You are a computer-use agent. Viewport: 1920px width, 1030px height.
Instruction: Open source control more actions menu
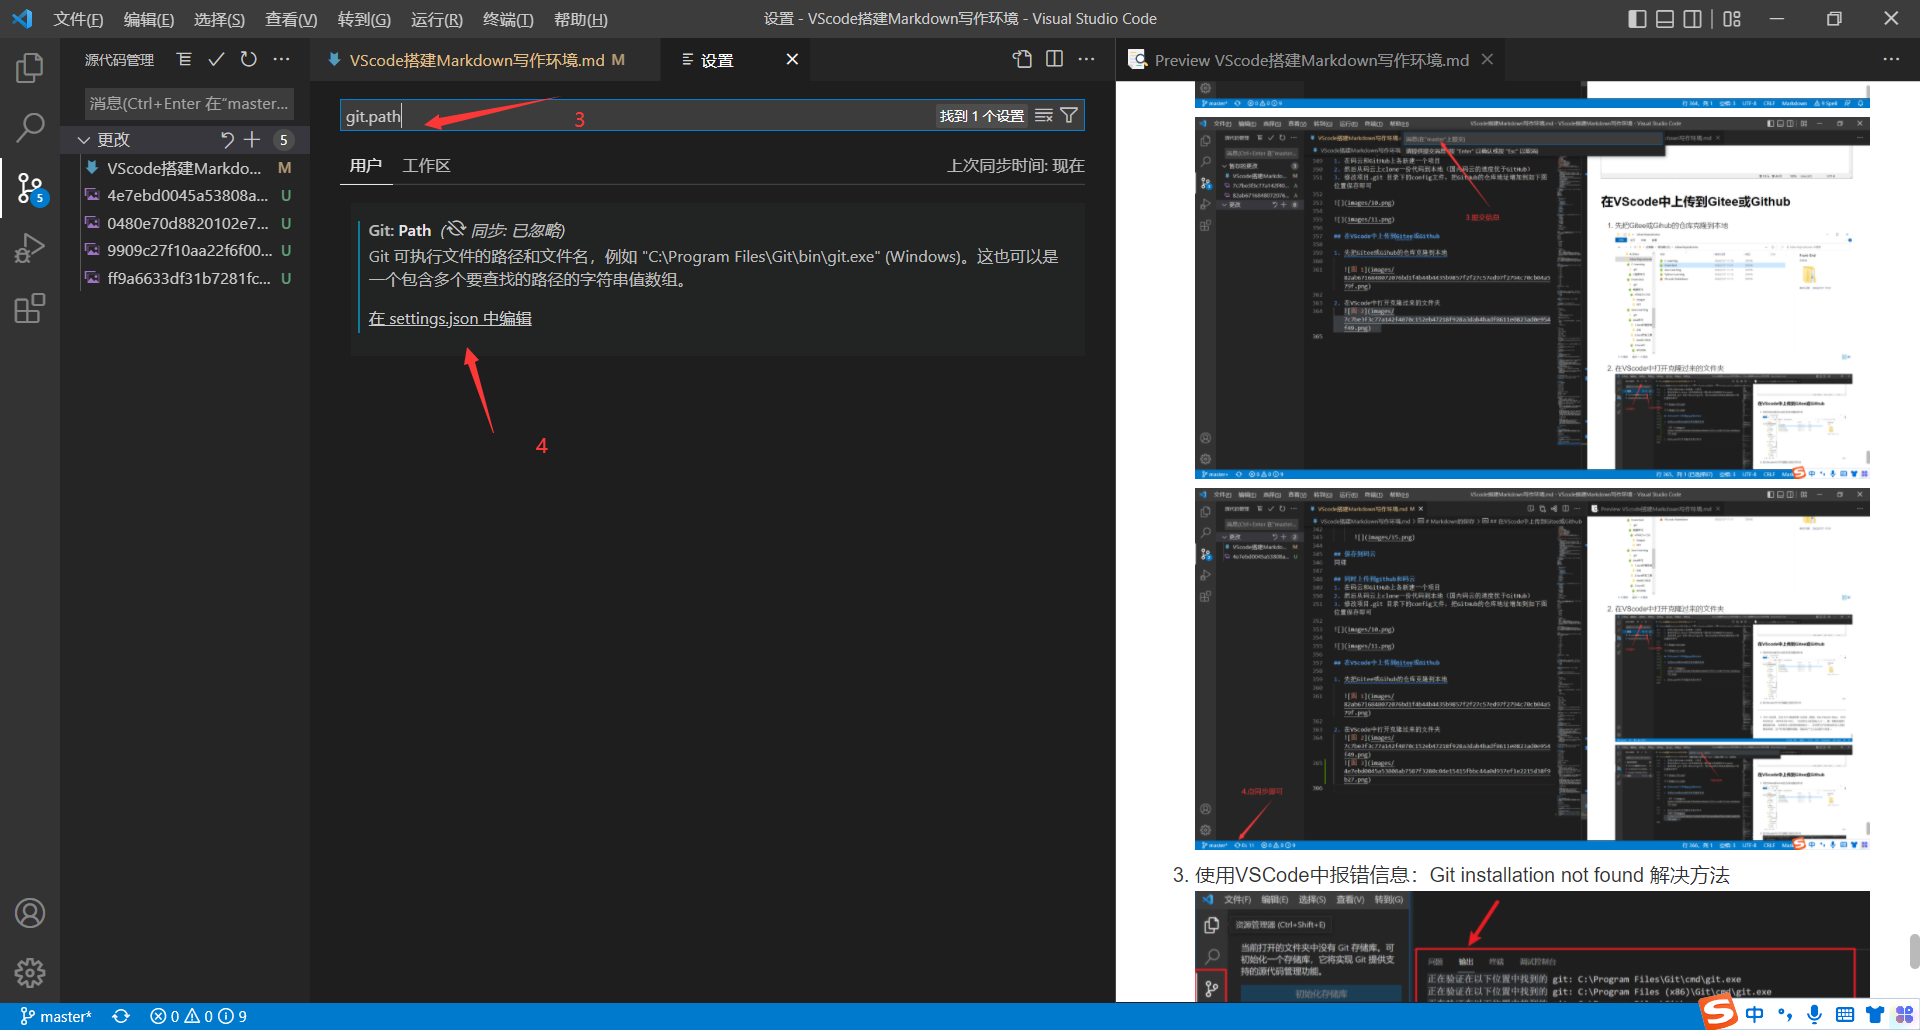click(282, 60)
